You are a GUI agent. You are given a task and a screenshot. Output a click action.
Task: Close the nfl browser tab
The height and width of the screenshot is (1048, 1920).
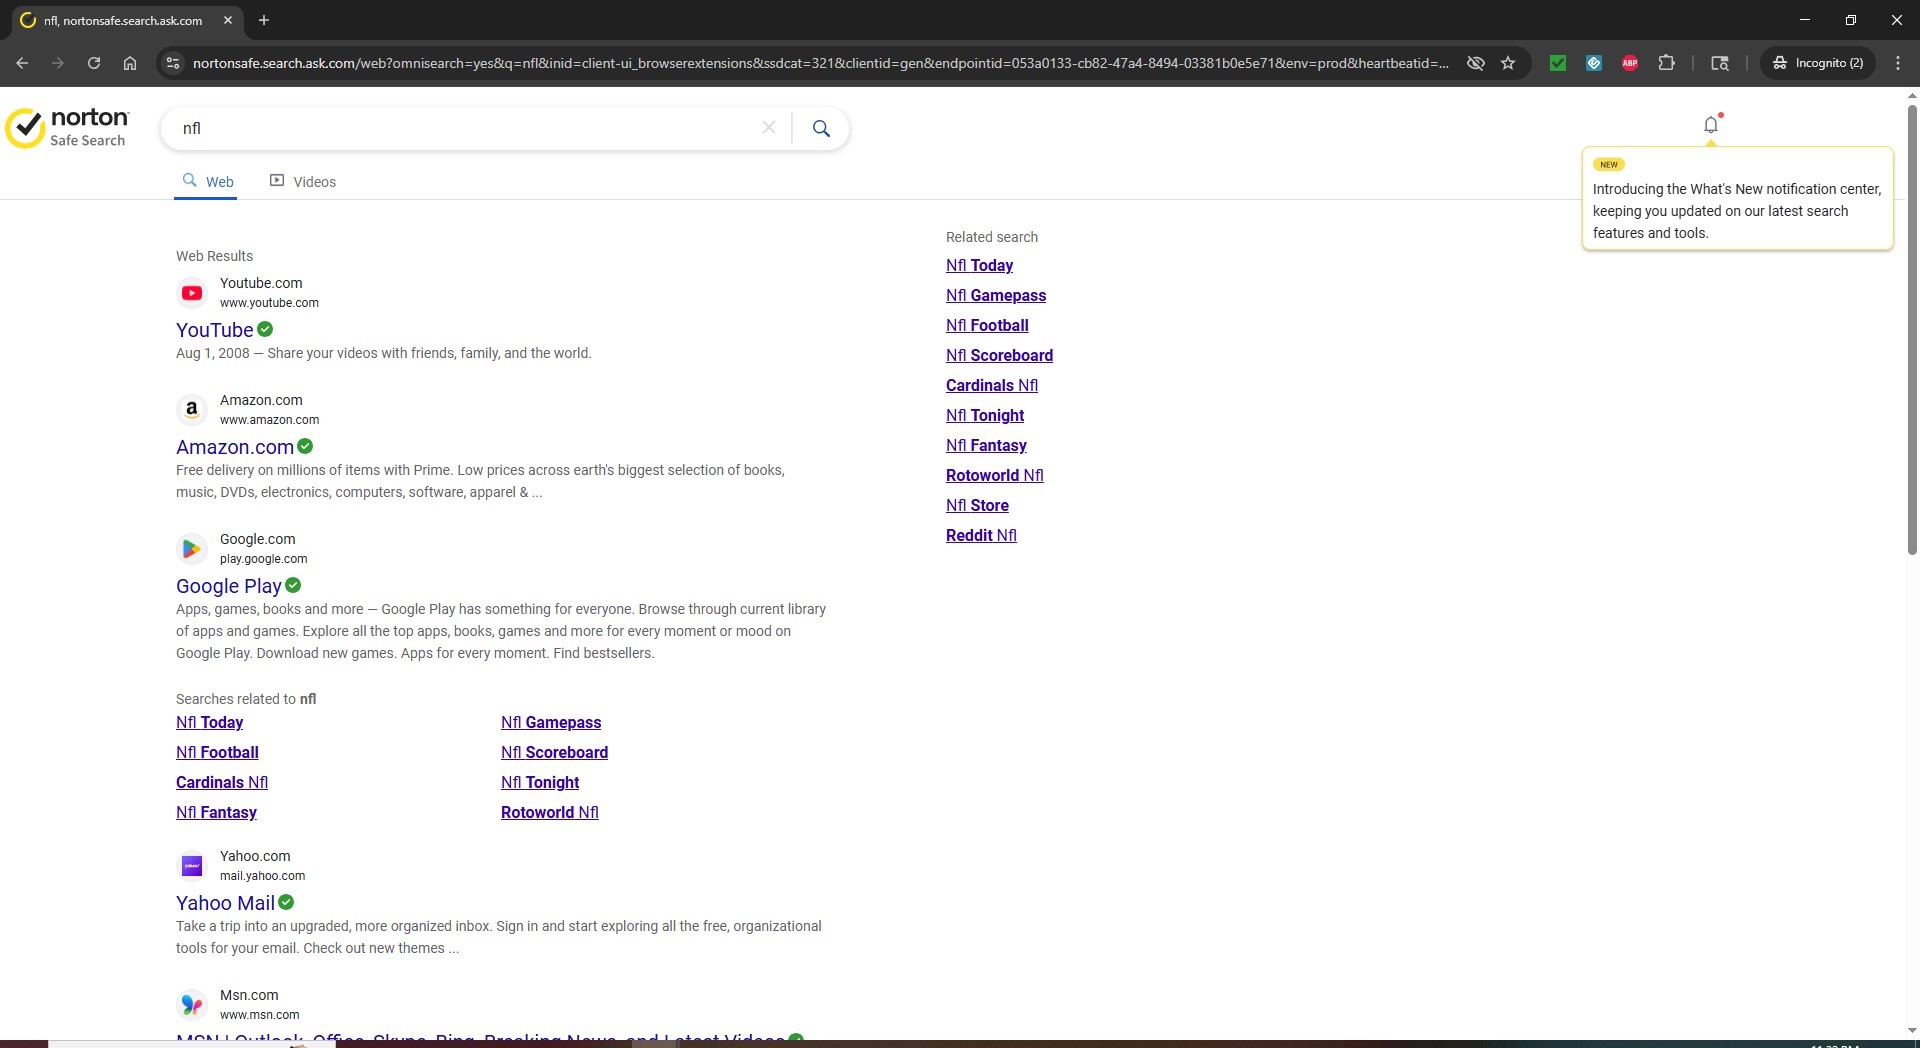coord(228,20)
